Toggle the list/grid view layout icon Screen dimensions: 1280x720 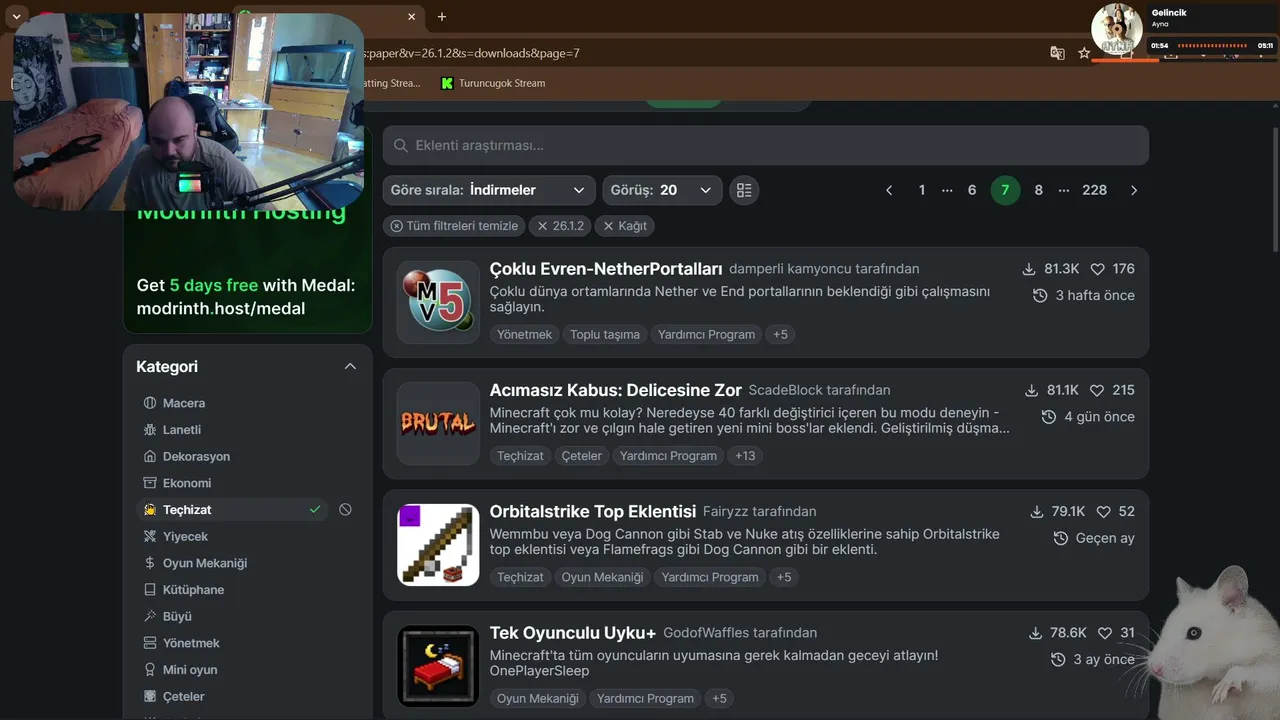(x=744, y=190)
